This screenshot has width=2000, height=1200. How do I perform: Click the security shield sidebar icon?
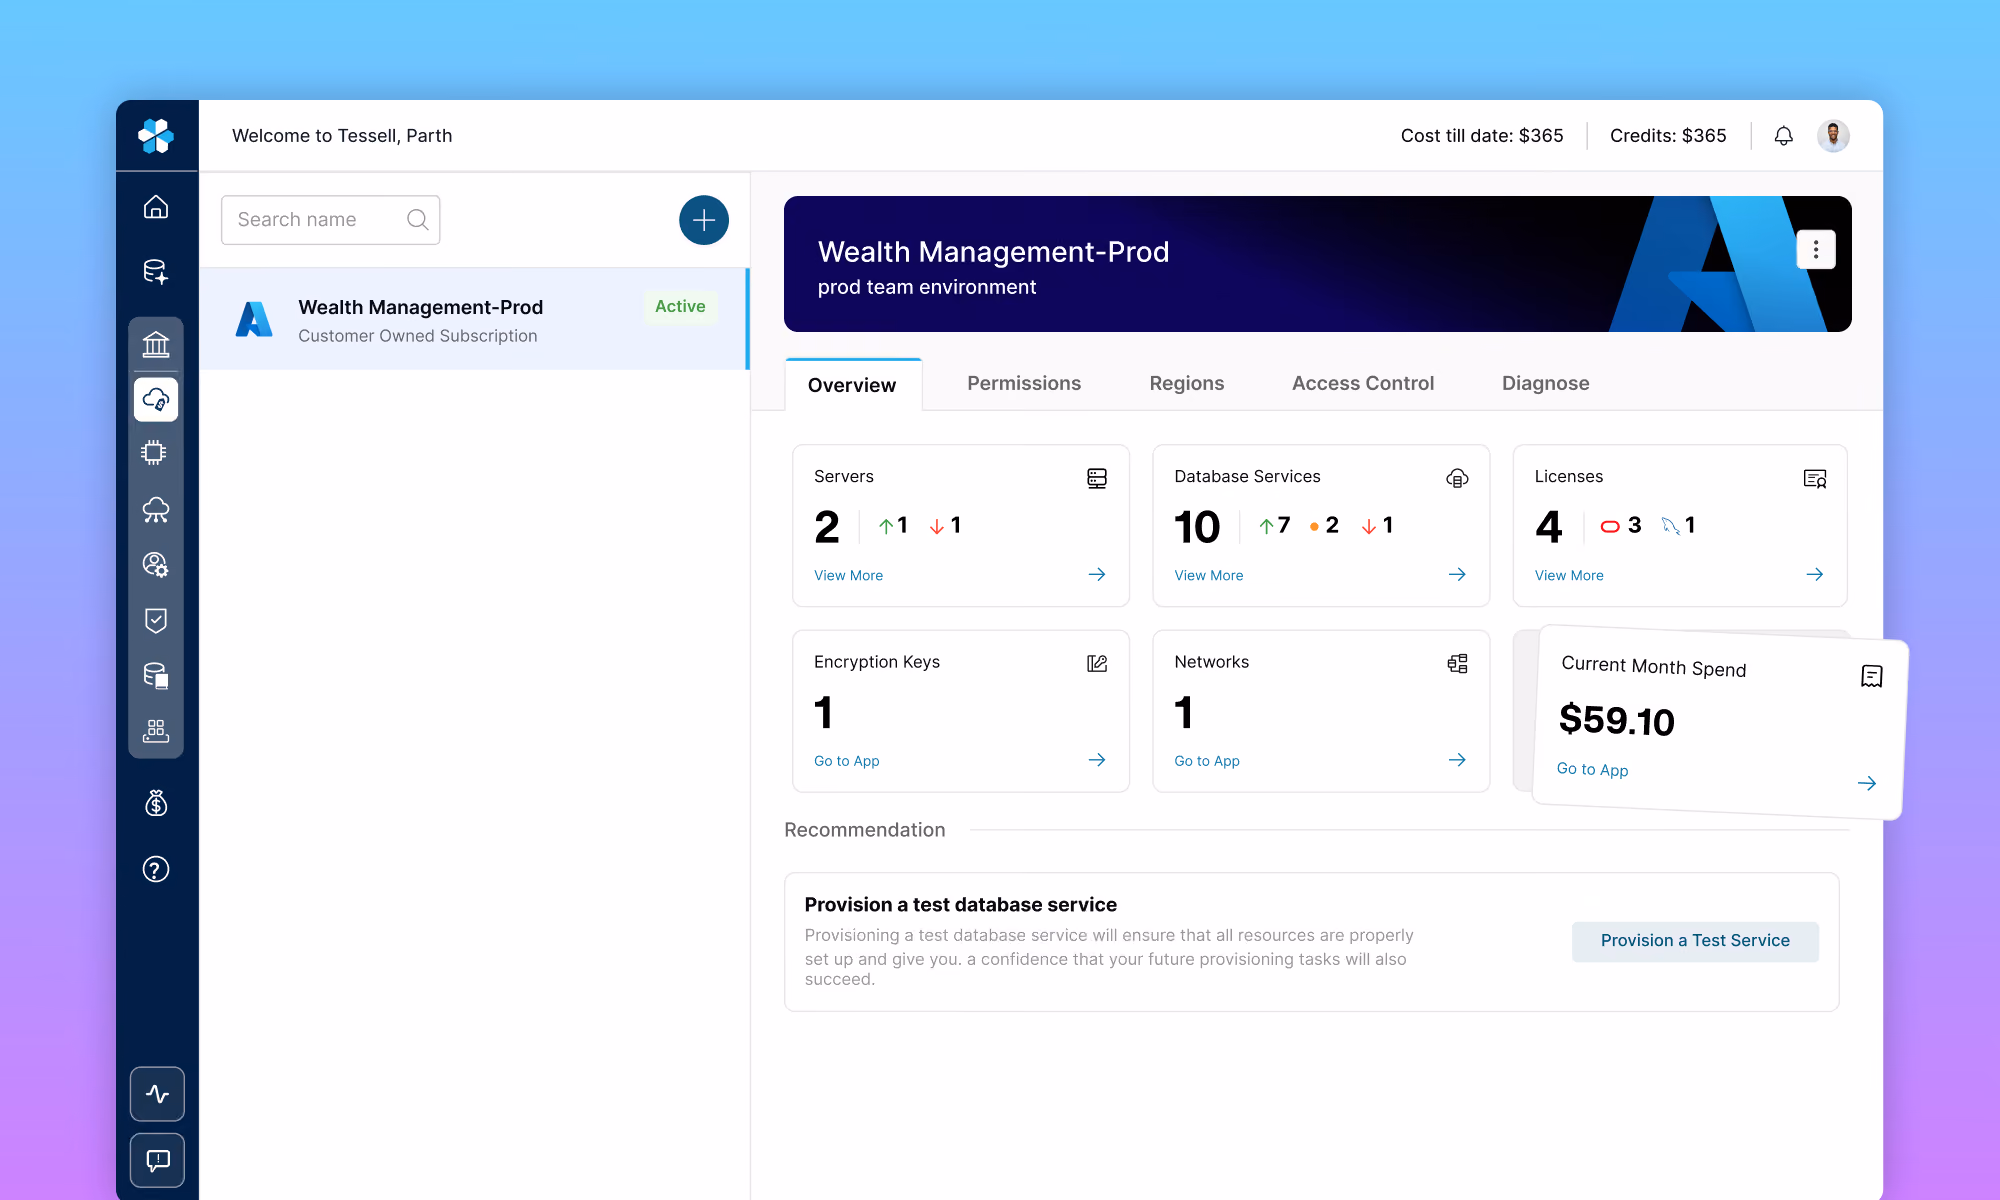[x=156, y=620]
